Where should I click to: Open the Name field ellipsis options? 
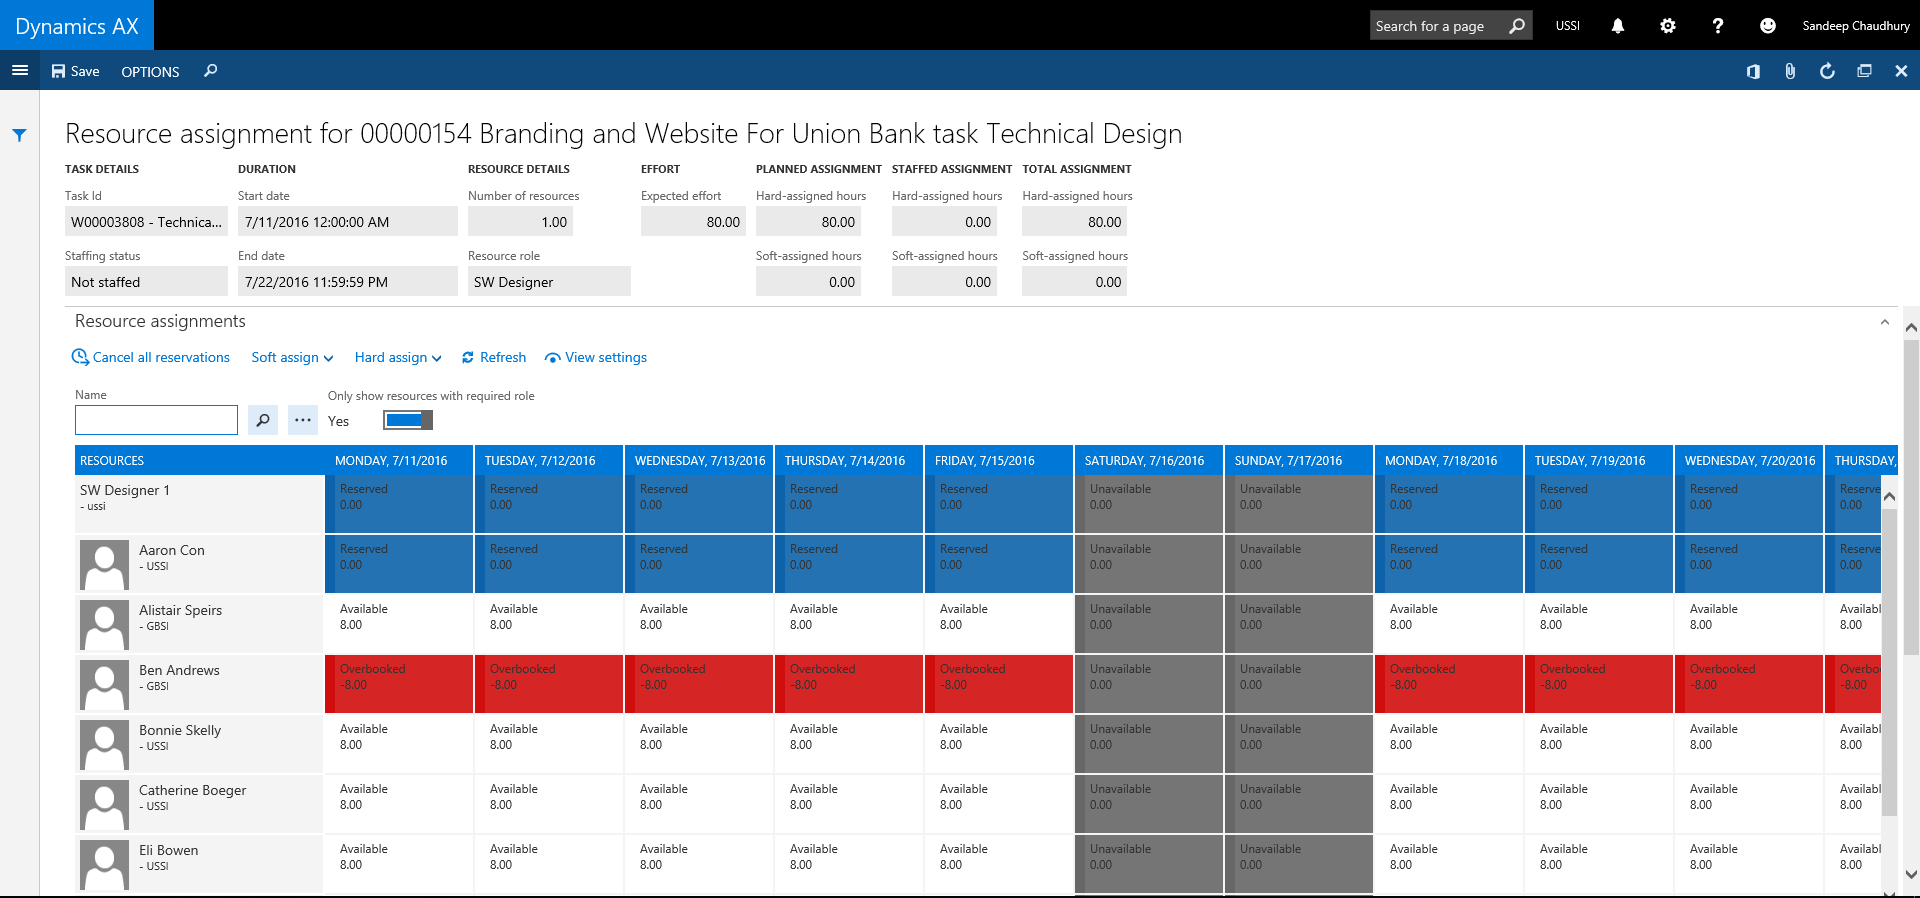tap(302, 420)
